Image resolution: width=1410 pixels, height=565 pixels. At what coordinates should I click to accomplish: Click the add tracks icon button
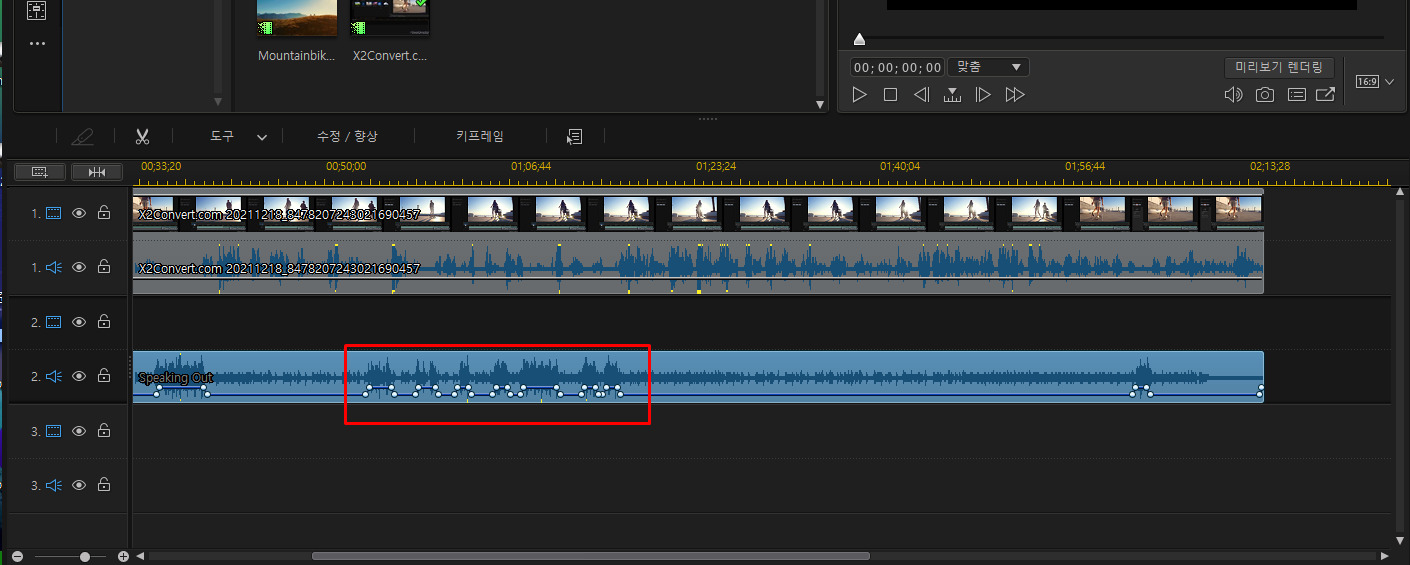40,172
